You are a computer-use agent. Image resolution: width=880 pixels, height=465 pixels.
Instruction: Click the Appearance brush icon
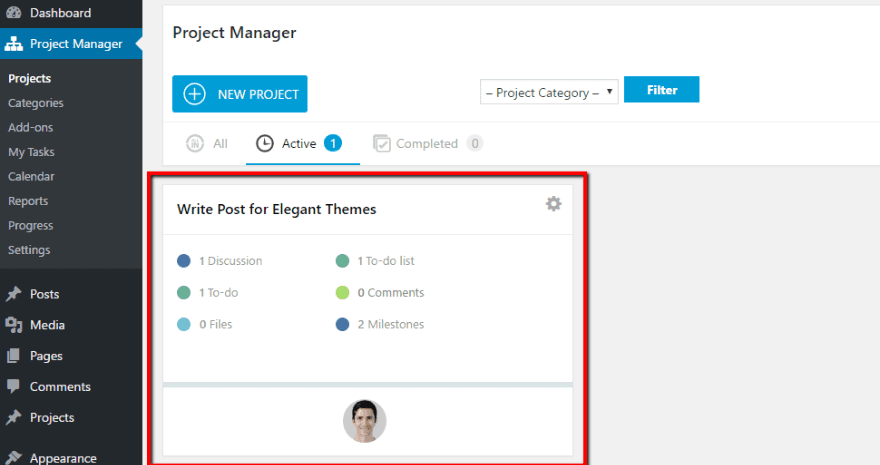(x=14, y=458)
